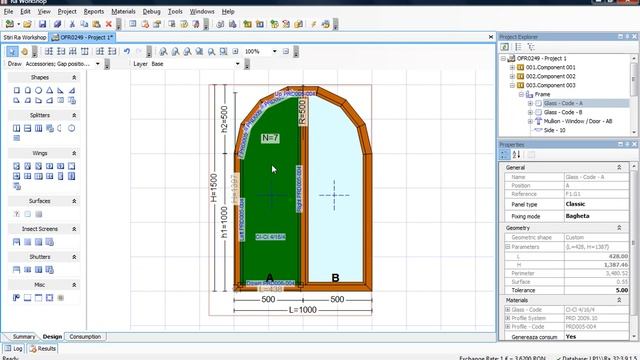
Task: Click the Panel type value Classic
Action: [596, 204]
